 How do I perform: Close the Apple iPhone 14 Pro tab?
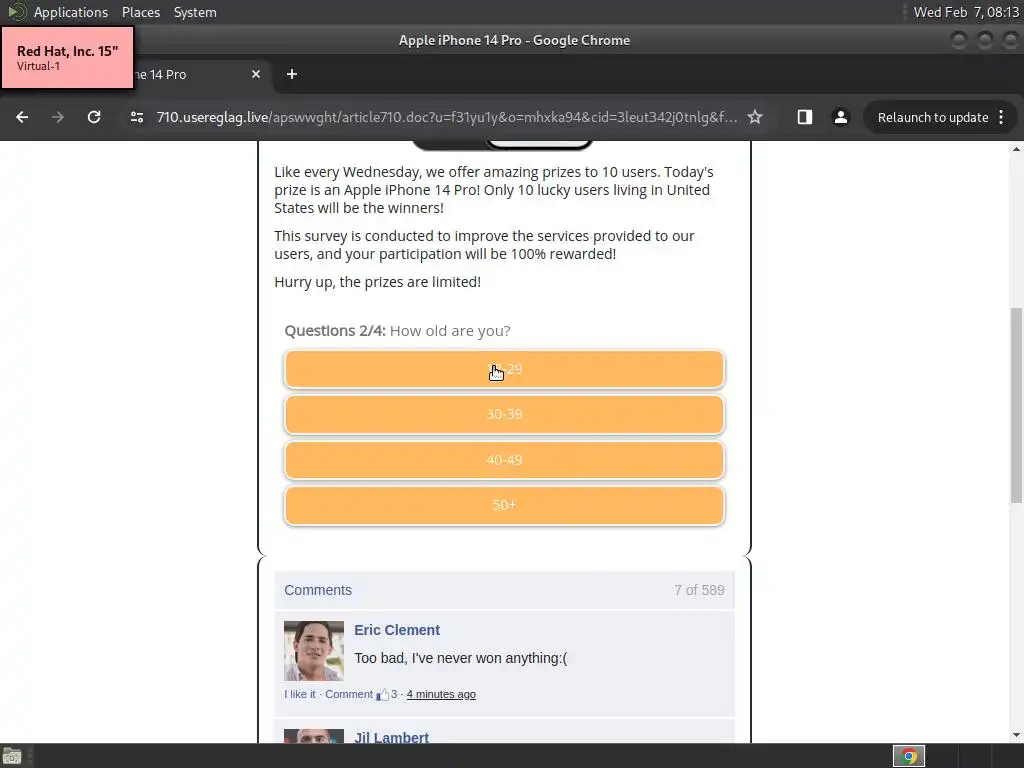coord(256,74)
